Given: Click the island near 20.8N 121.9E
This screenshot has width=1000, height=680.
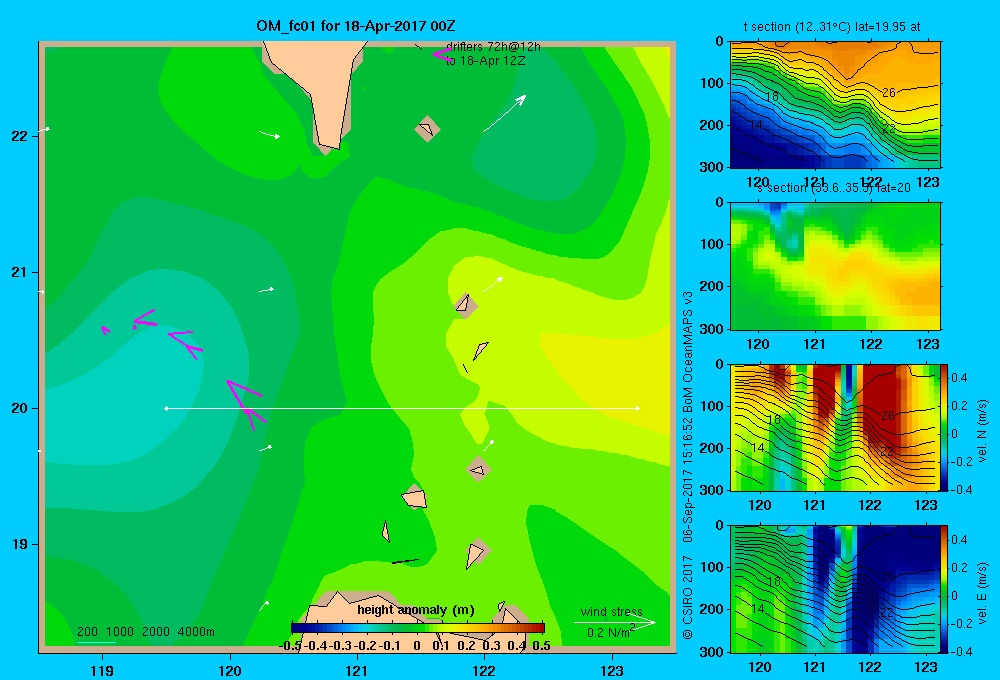Looking at the screenshot, I should (466, 305).
